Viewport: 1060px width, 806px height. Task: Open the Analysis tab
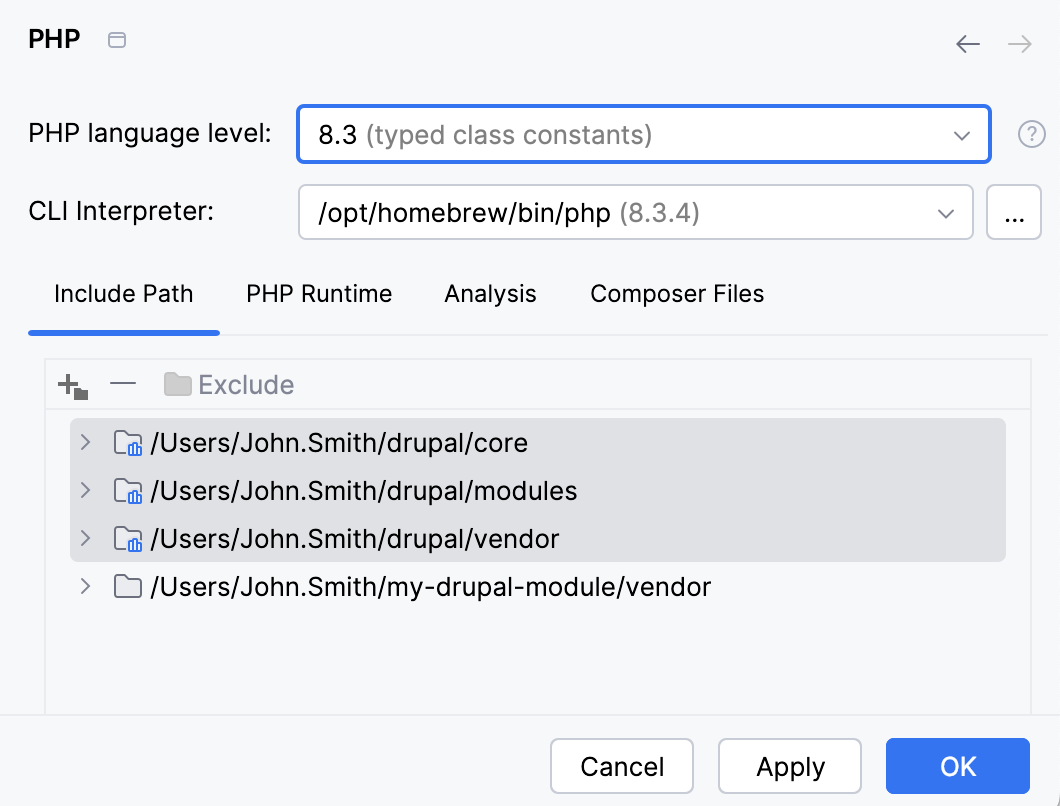pos(490,294)
